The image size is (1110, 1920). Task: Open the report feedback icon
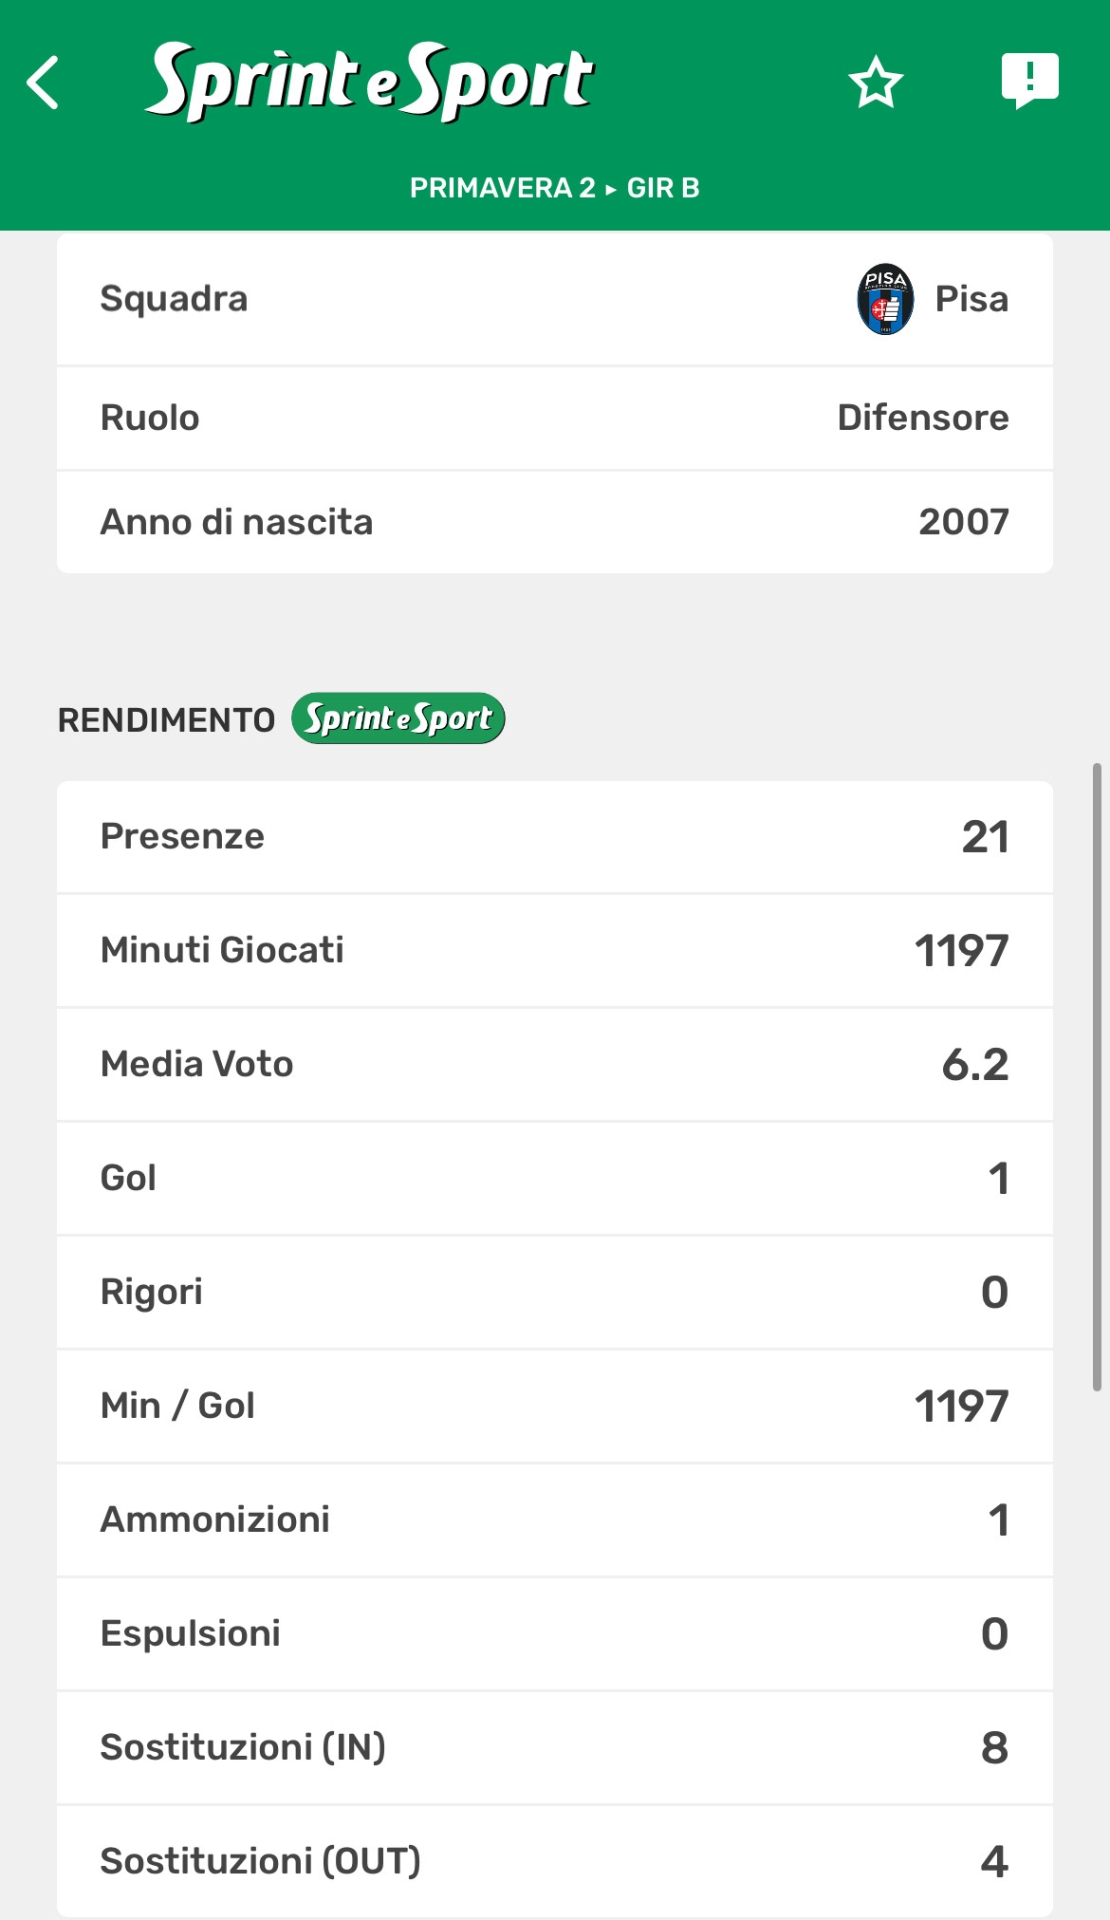1030,80
